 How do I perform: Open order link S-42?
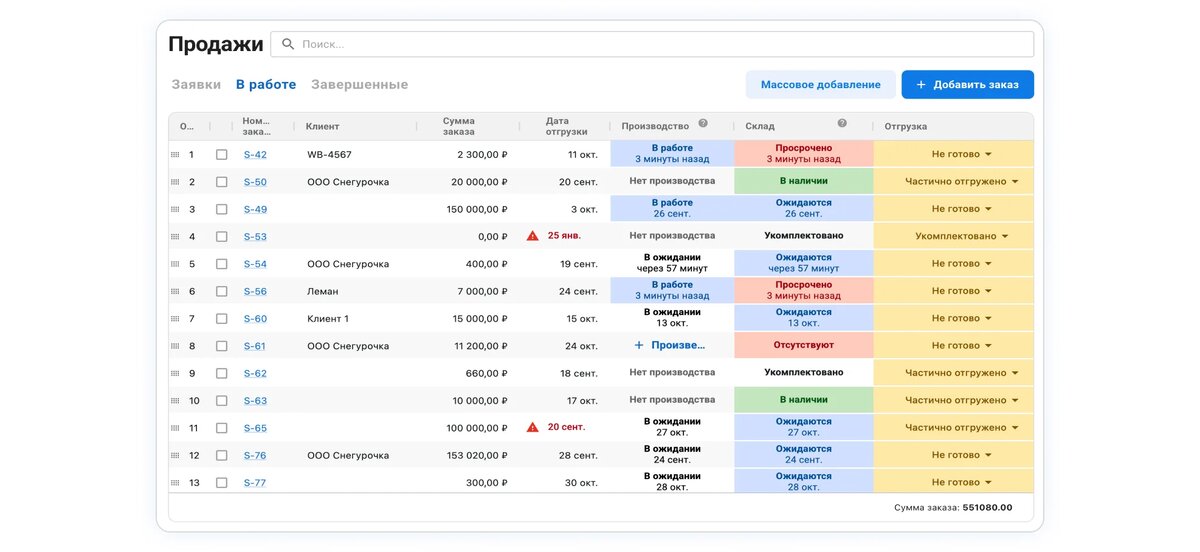click(255, 155)
